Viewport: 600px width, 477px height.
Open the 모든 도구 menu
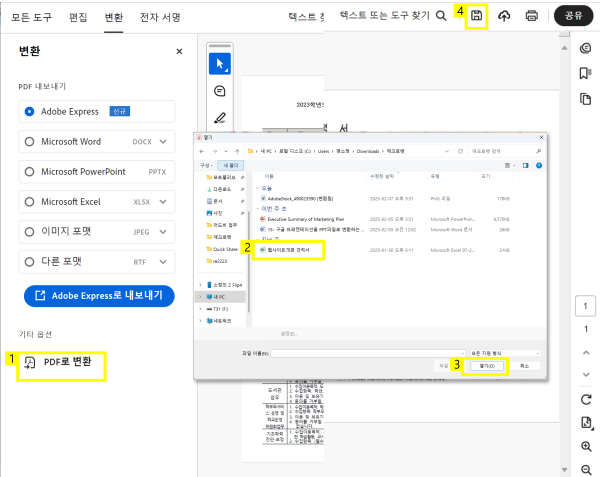(31, 17)
